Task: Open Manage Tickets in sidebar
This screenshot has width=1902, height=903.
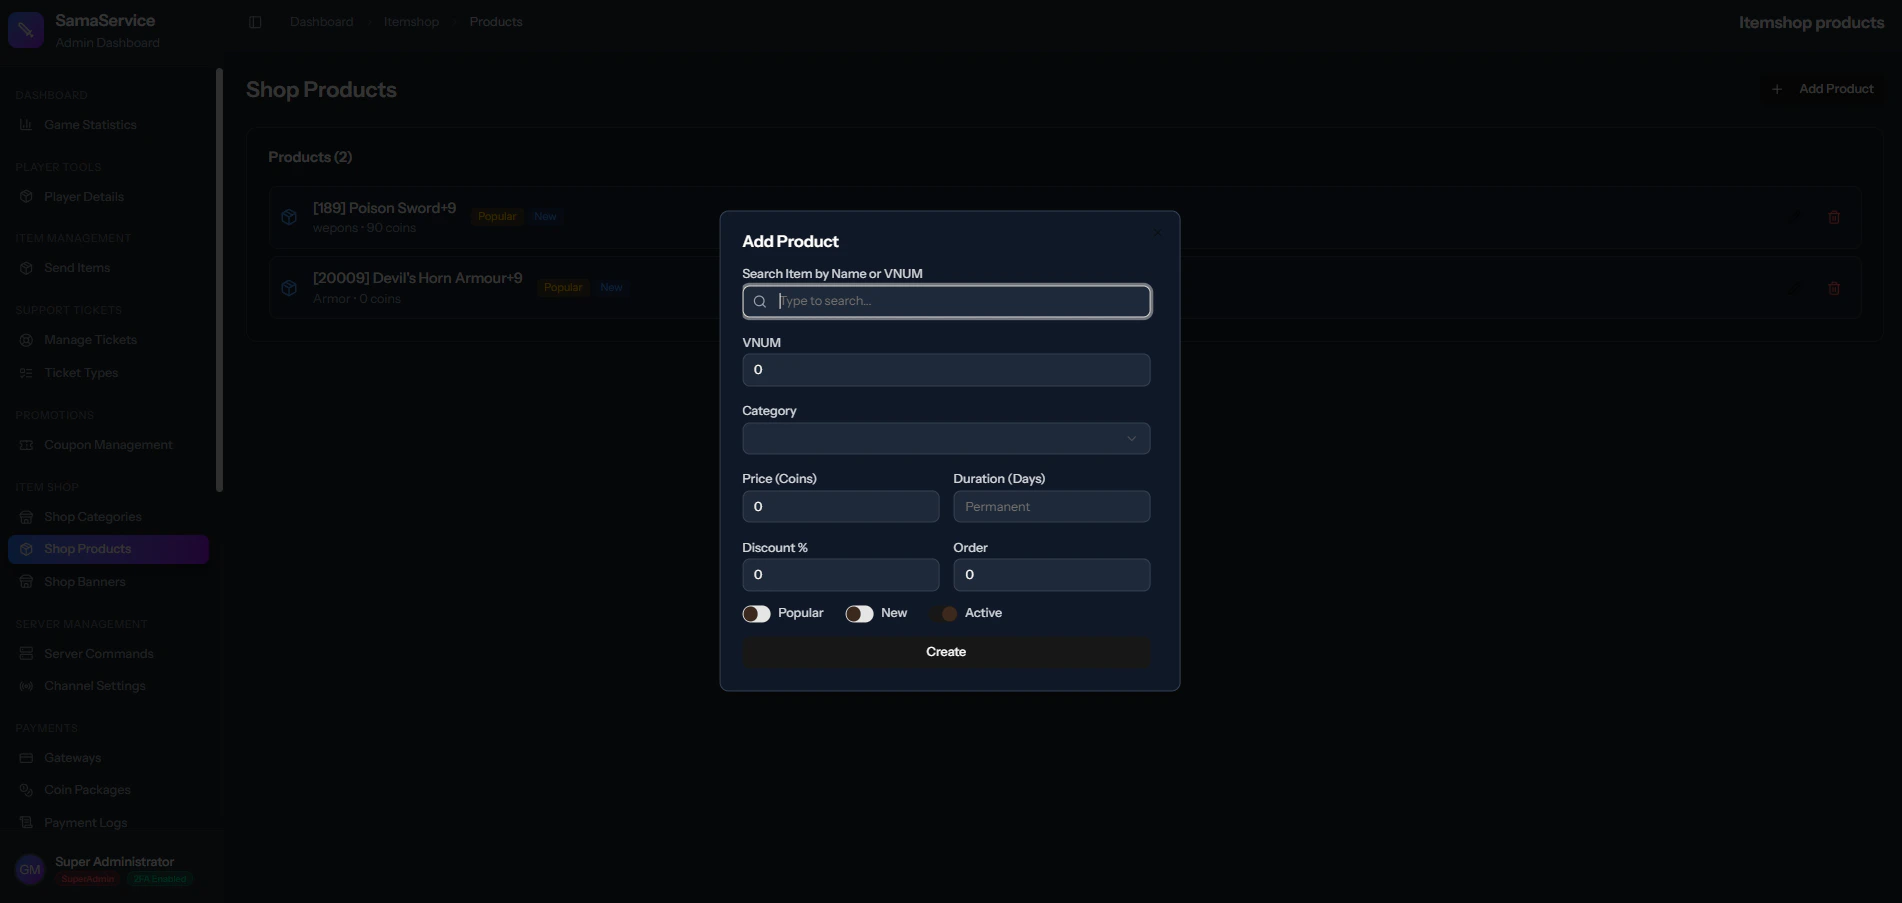Action: pos(108,340)
